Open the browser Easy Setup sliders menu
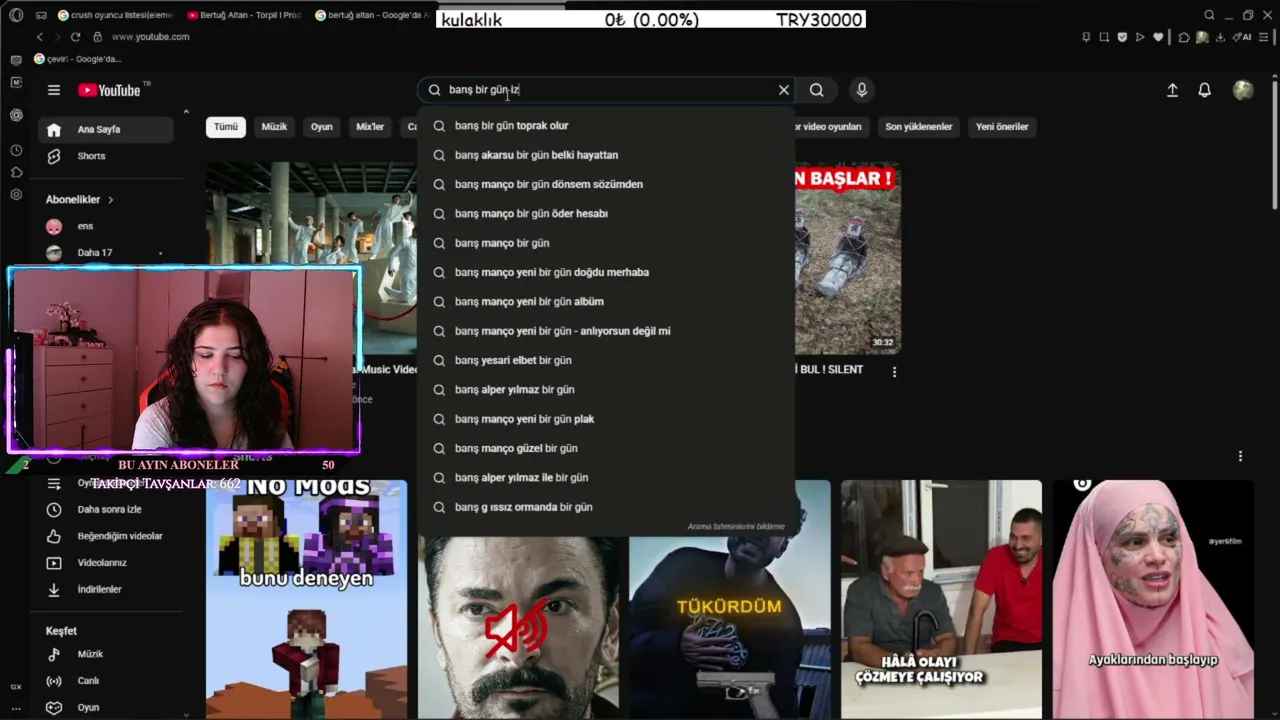The width and height of the screenshot is (1280, 720). click(x=1266, y=37)
